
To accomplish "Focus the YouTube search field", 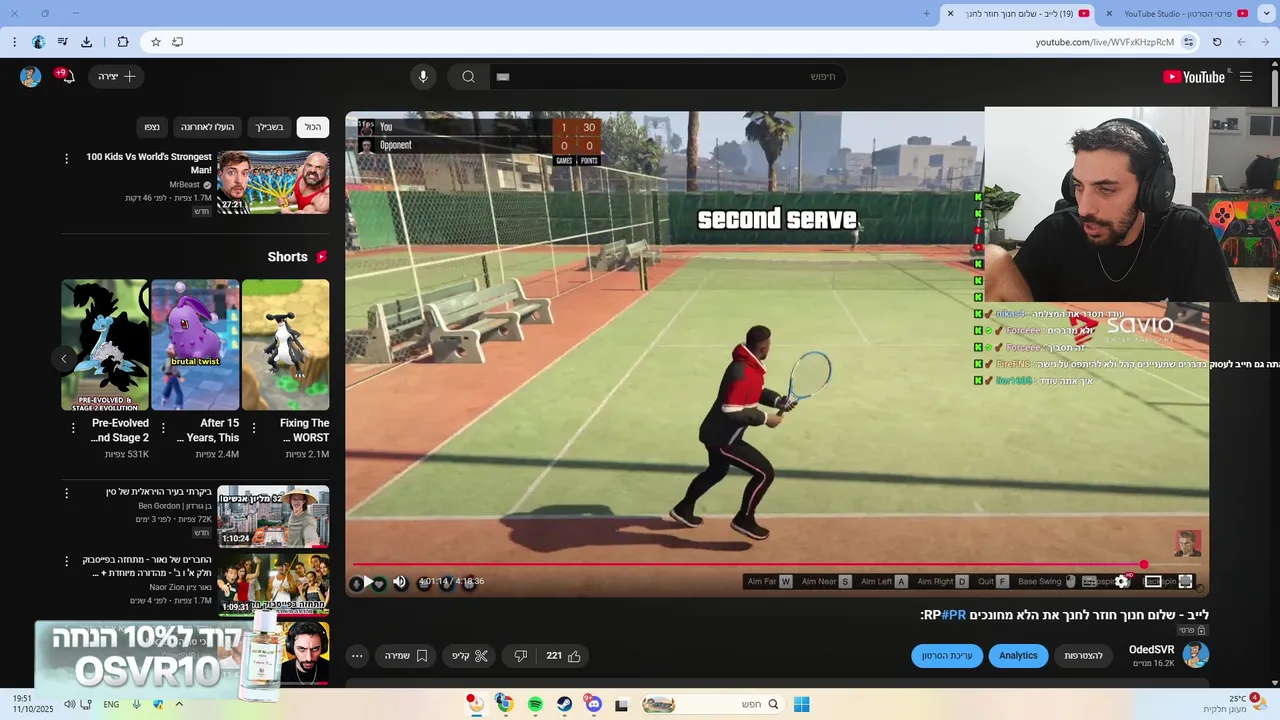I will click(x=666, y=77).
